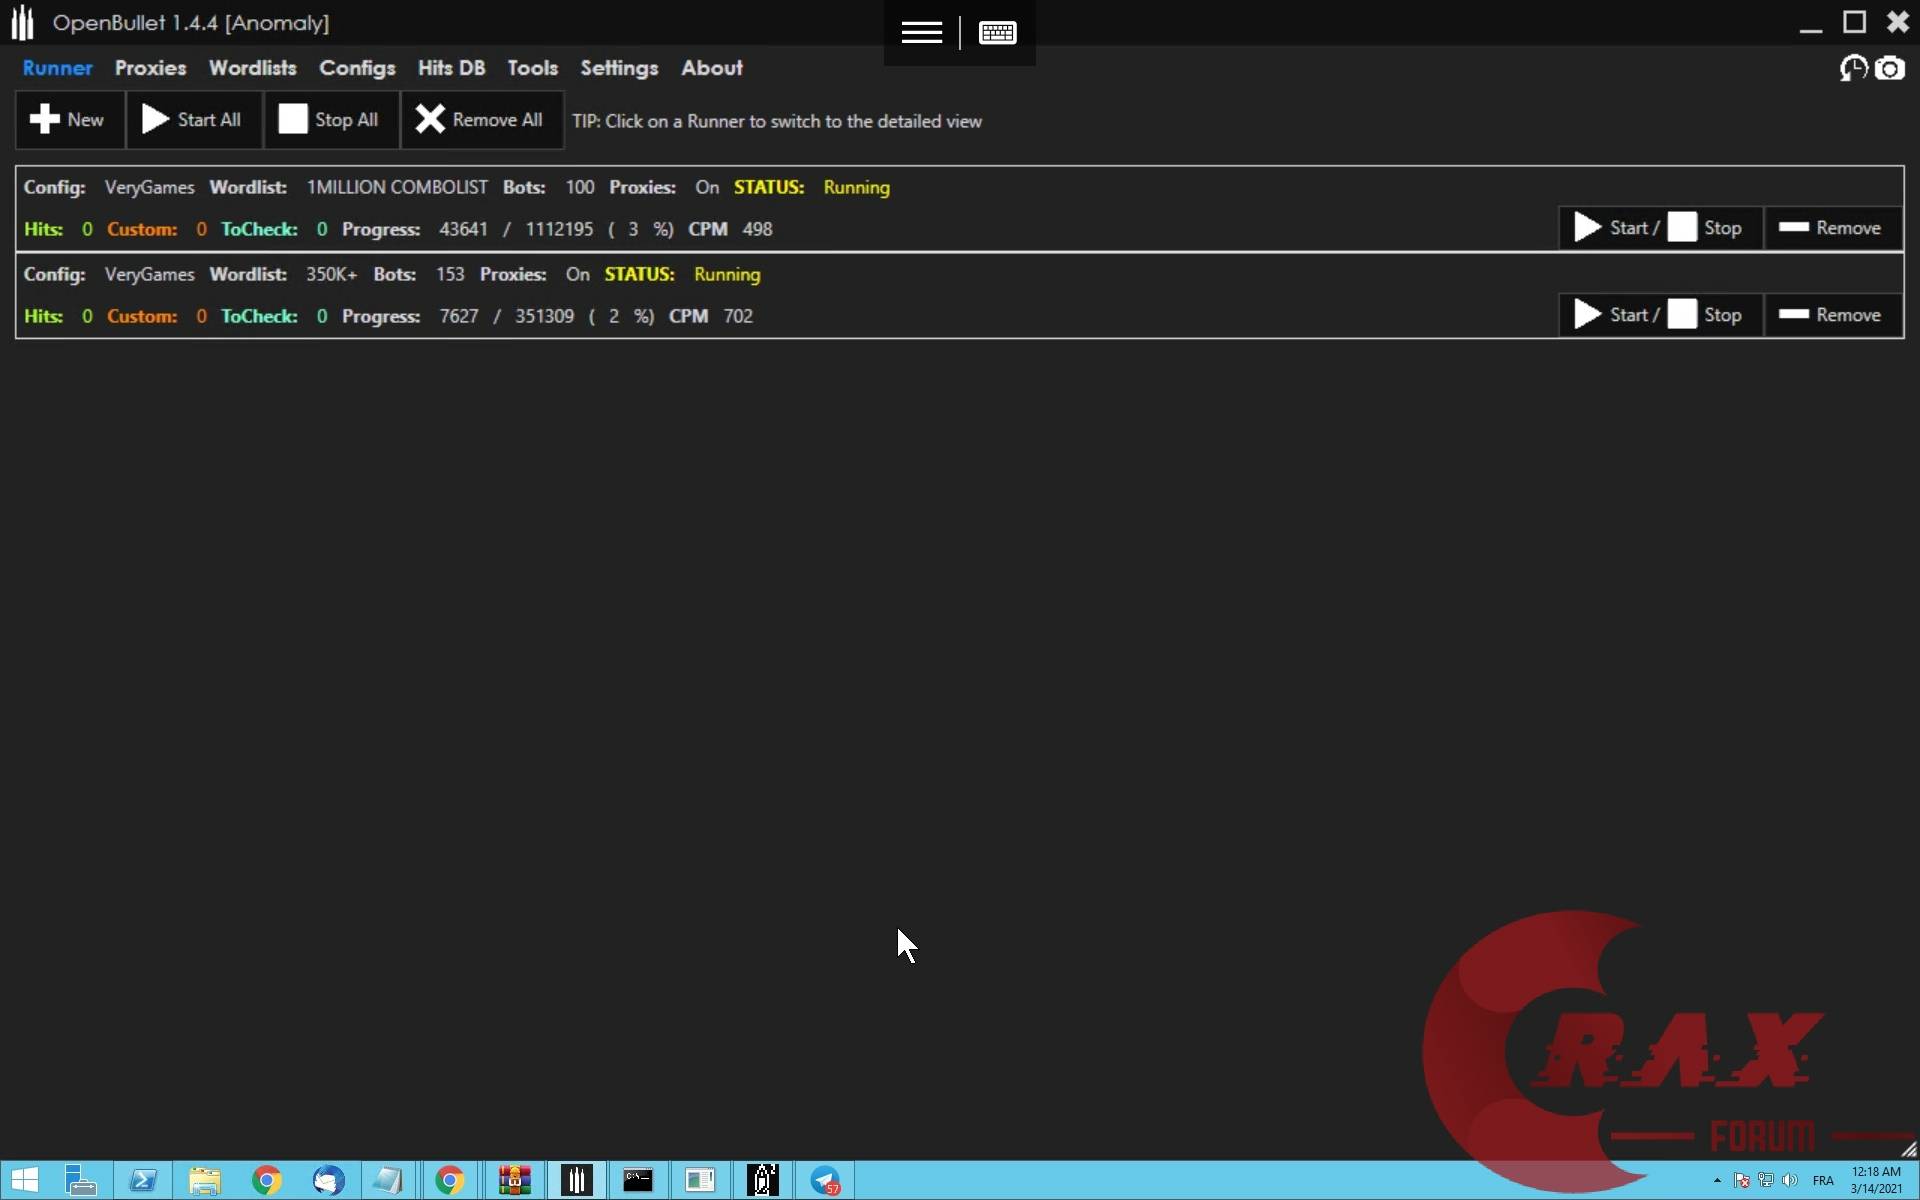Switch to Wordlists tab

click(252, 68)
